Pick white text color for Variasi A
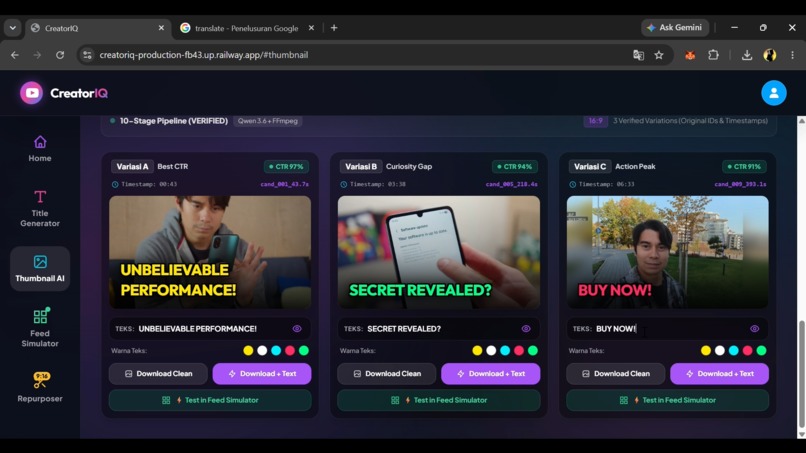 262,351
